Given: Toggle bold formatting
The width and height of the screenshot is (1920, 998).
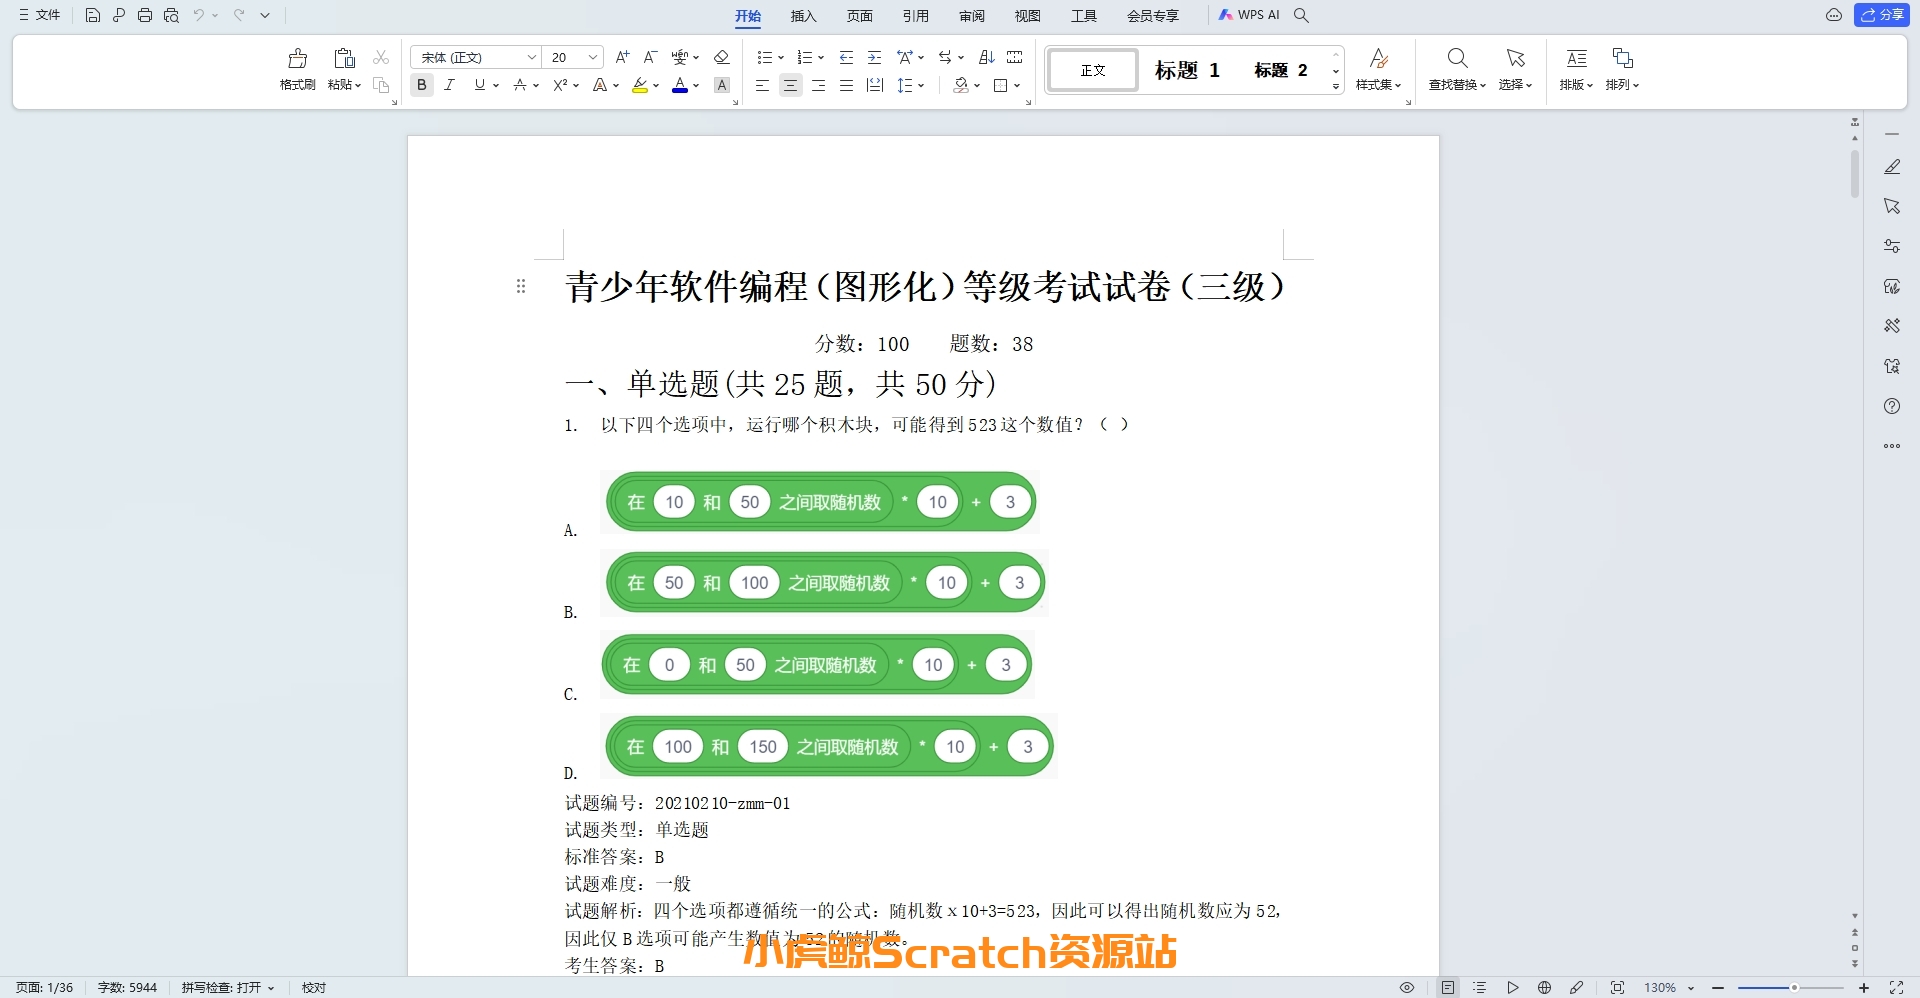Looking at the screenshot, I should [422, 85].
